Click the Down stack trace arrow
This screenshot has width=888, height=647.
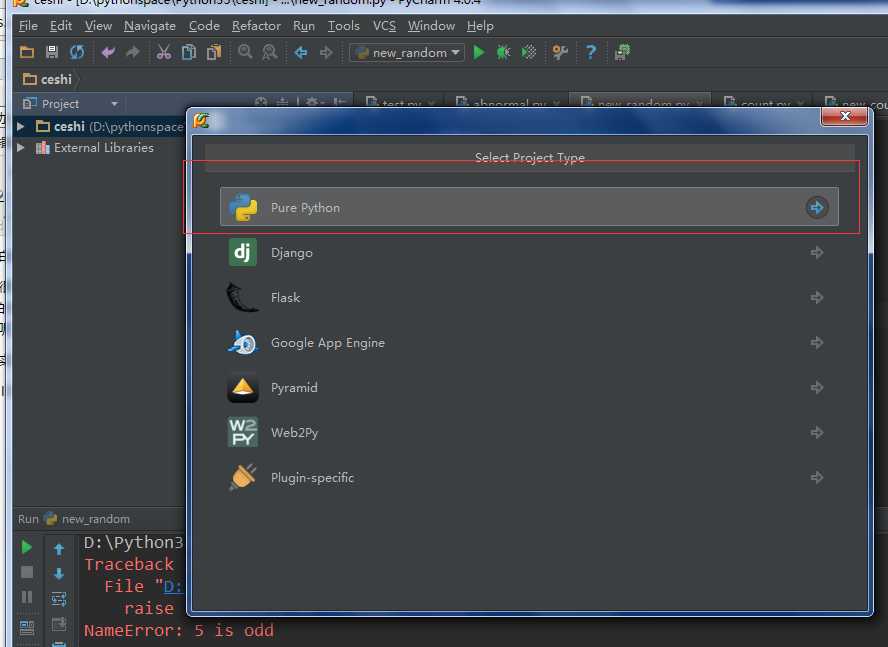(59, 574)
